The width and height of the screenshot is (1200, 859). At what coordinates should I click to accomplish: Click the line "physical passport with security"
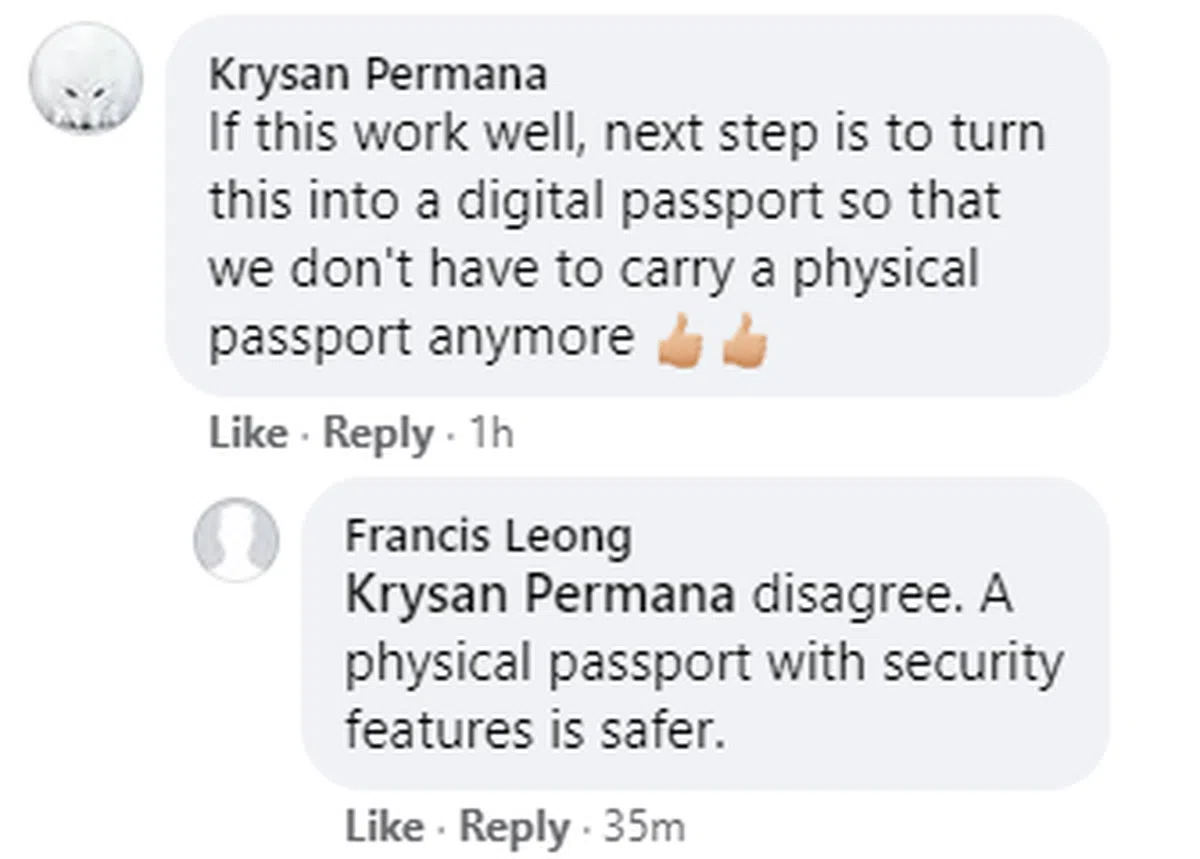[x=703, y=664]
